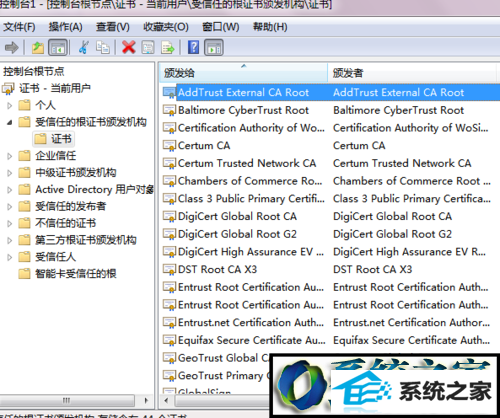Open the 操作(A) menu
Screen dimensions: 500x418
[x=65, y=27]
